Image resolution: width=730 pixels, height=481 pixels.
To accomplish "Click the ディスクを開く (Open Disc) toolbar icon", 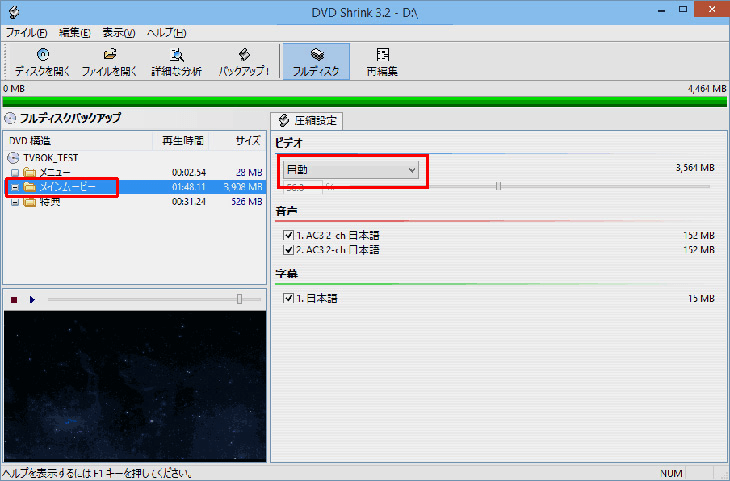I will coord(43,55).
